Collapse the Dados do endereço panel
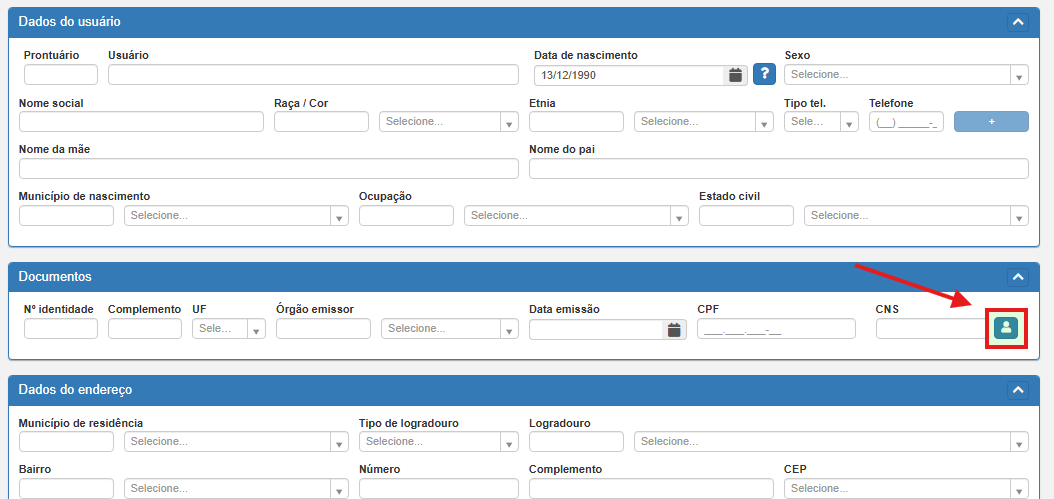 coord(1017,389)
